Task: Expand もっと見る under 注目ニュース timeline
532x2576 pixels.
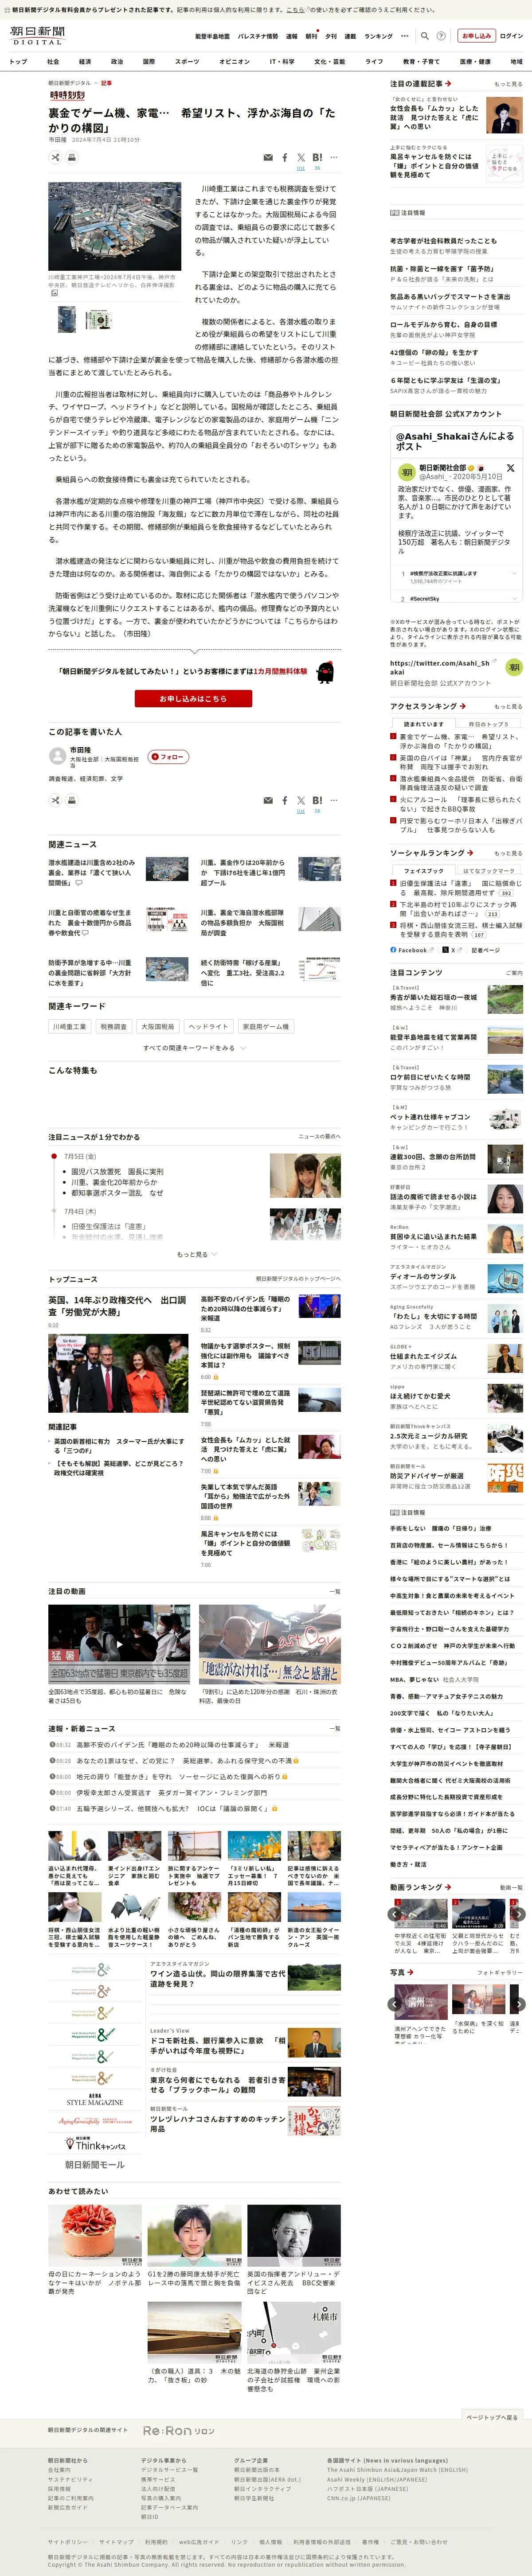Action: [196, 1254]
